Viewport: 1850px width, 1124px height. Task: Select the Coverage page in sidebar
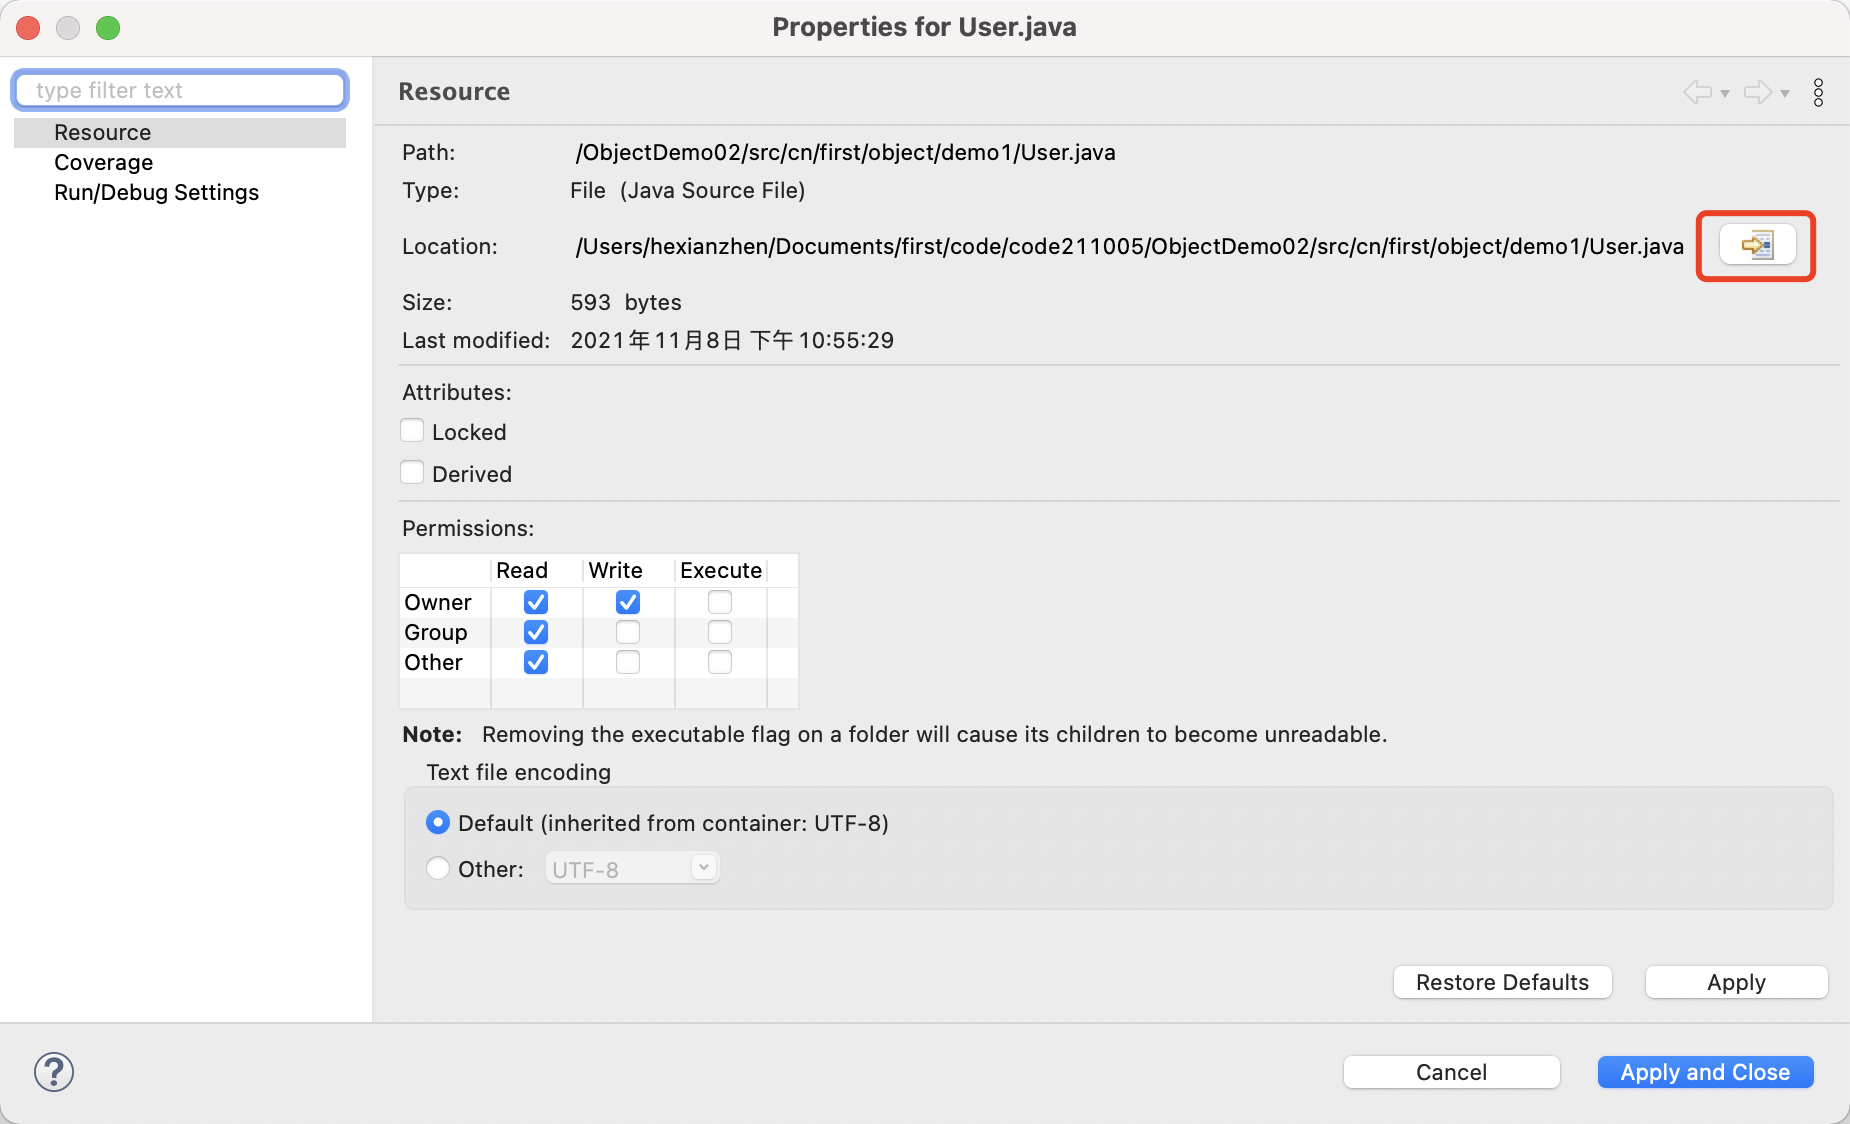pos(104,162)
